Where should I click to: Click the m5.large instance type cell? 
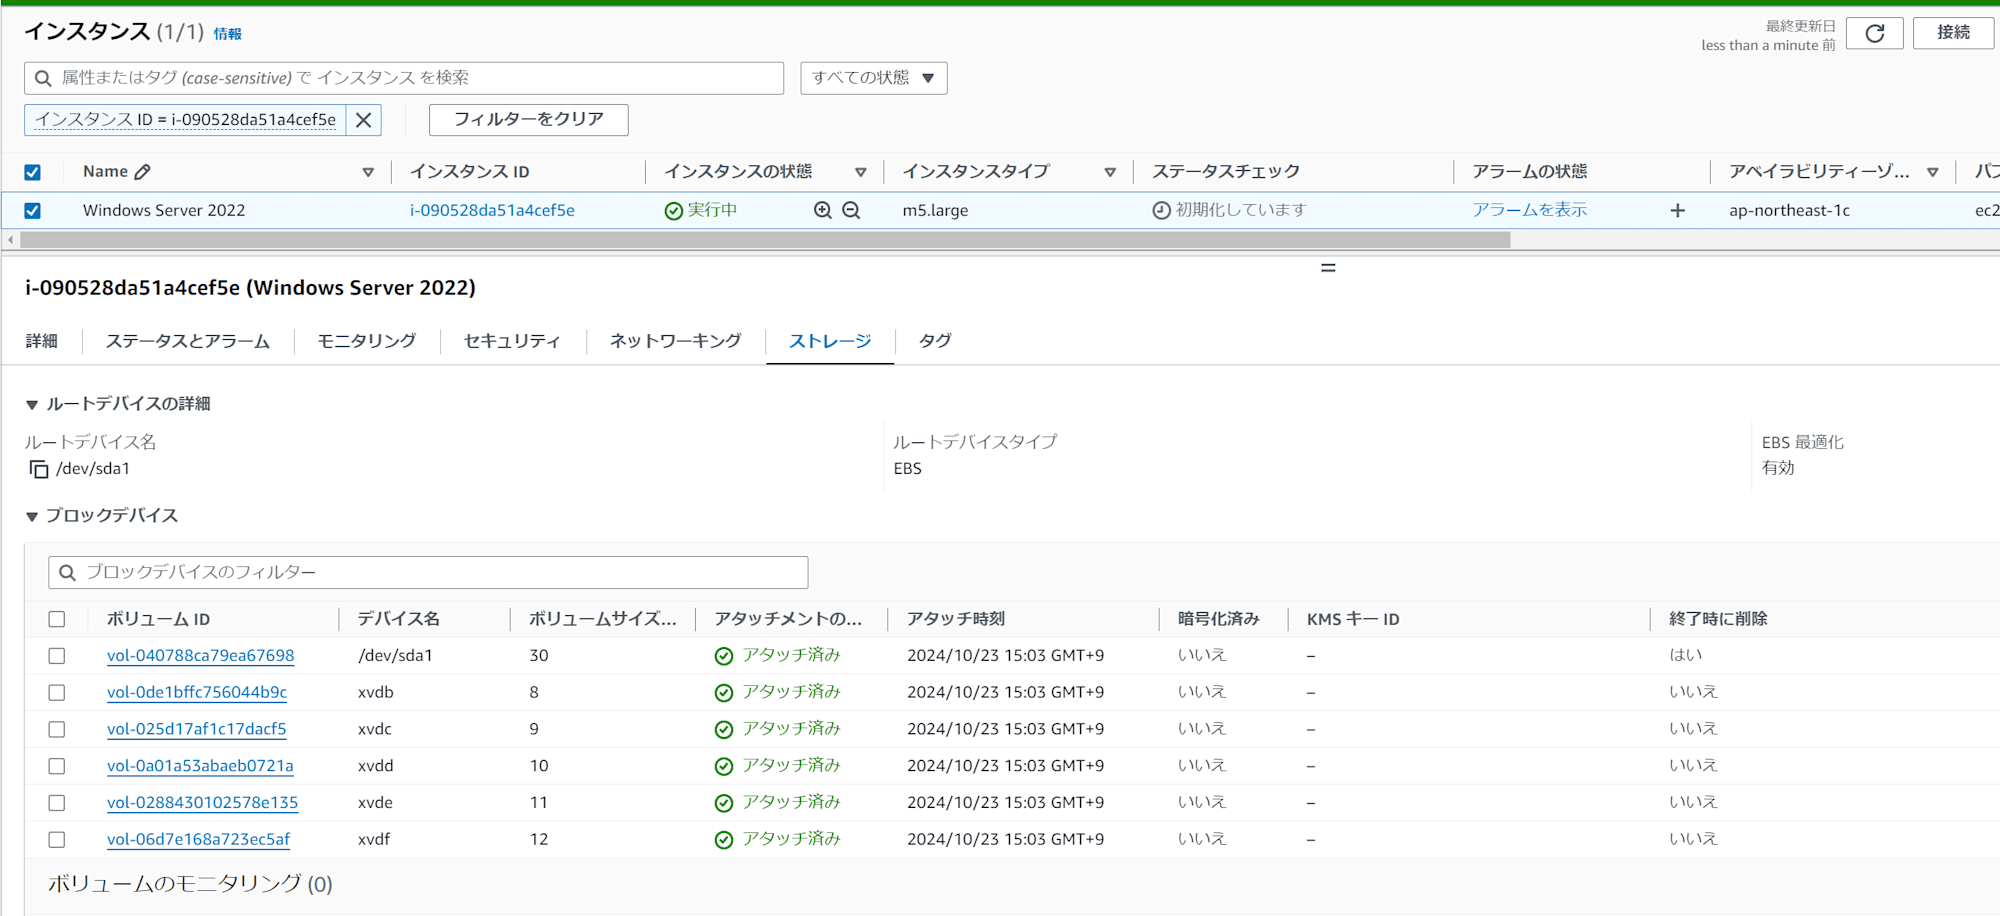(x=935, y=211)
